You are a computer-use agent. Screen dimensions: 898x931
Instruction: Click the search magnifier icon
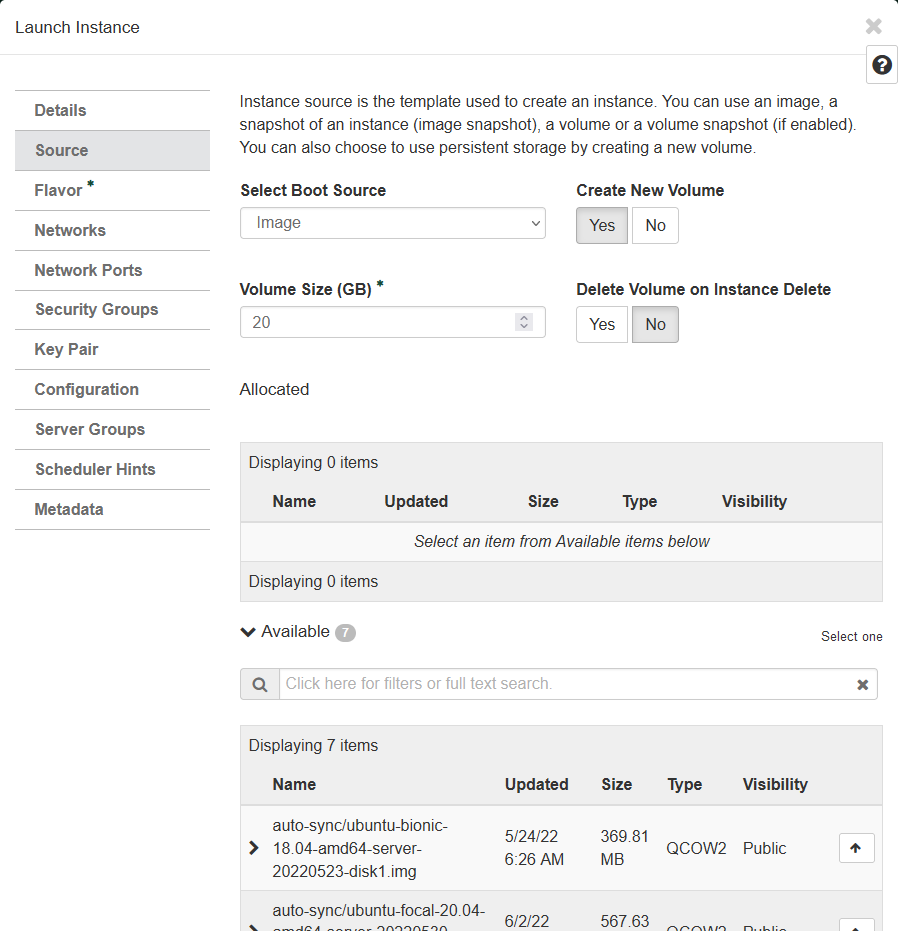(260, 684)
